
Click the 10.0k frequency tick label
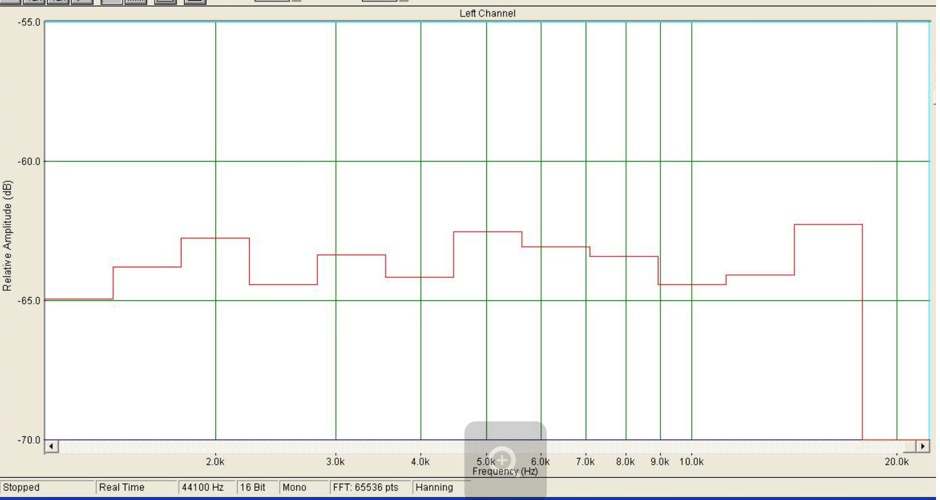691,462
